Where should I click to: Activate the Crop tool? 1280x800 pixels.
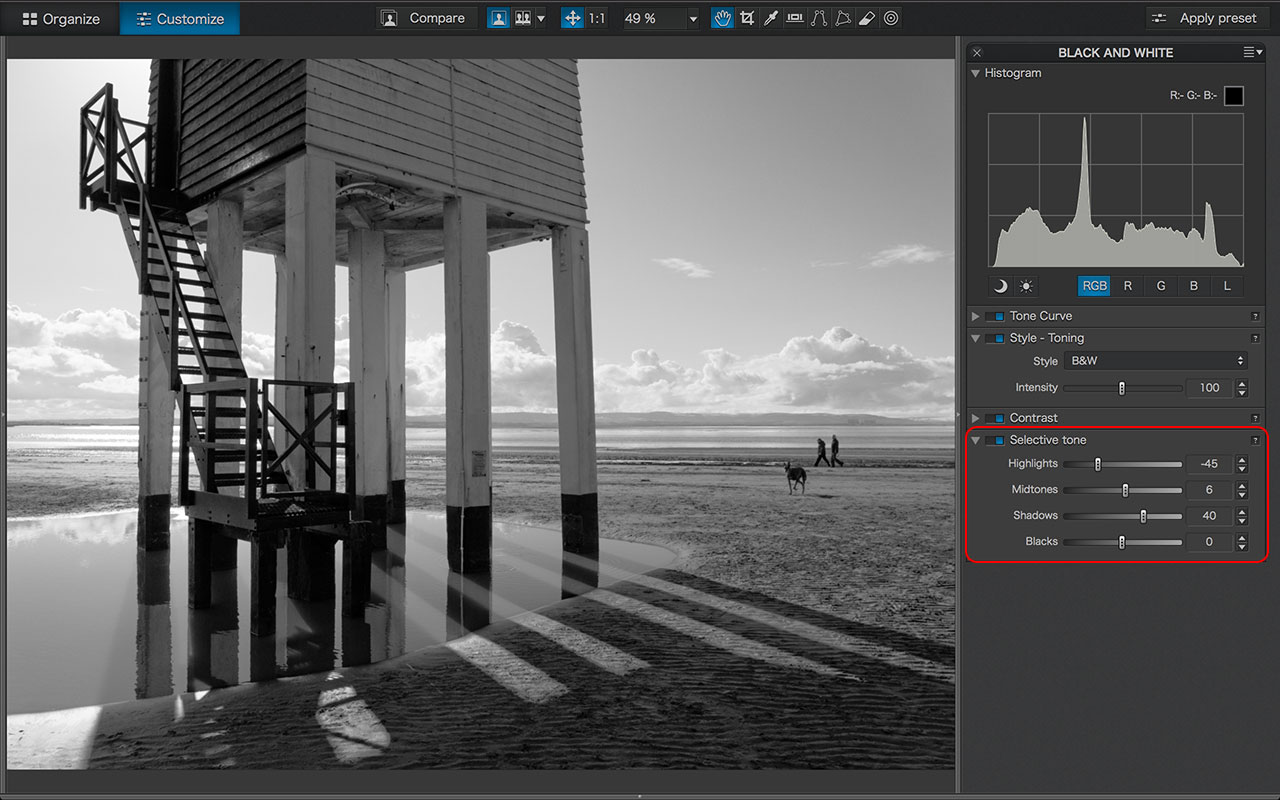point(746,18)
